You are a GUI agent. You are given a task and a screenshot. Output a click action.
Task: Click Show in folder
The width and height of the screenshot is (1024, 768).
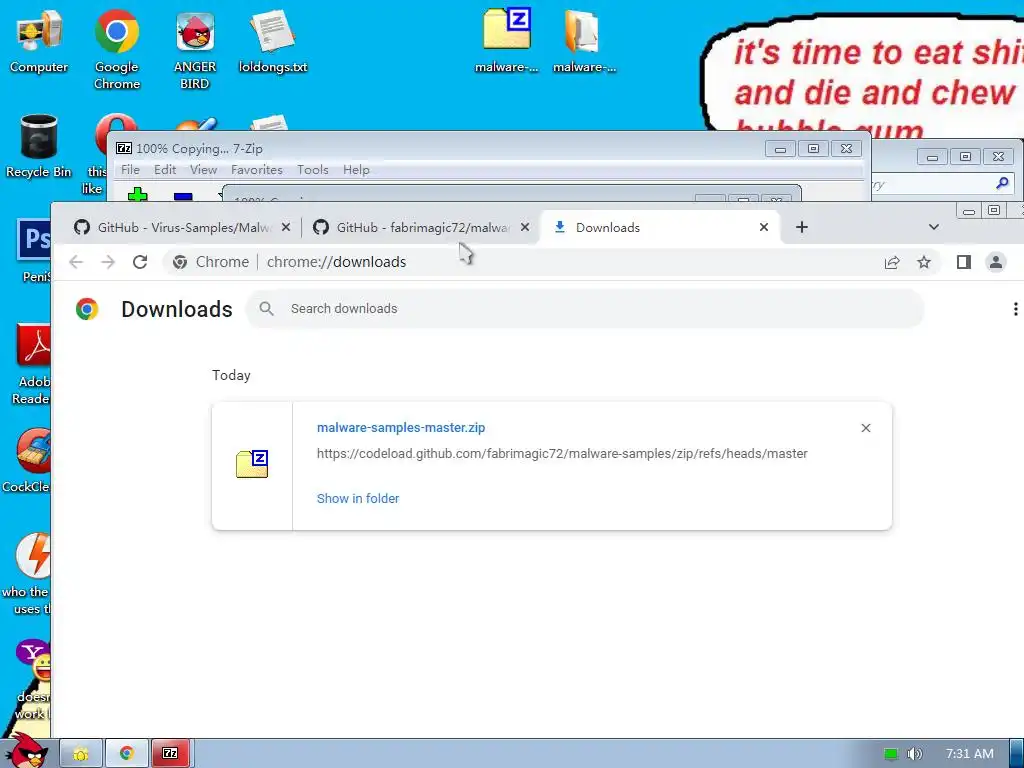click(x=358, y=498)
